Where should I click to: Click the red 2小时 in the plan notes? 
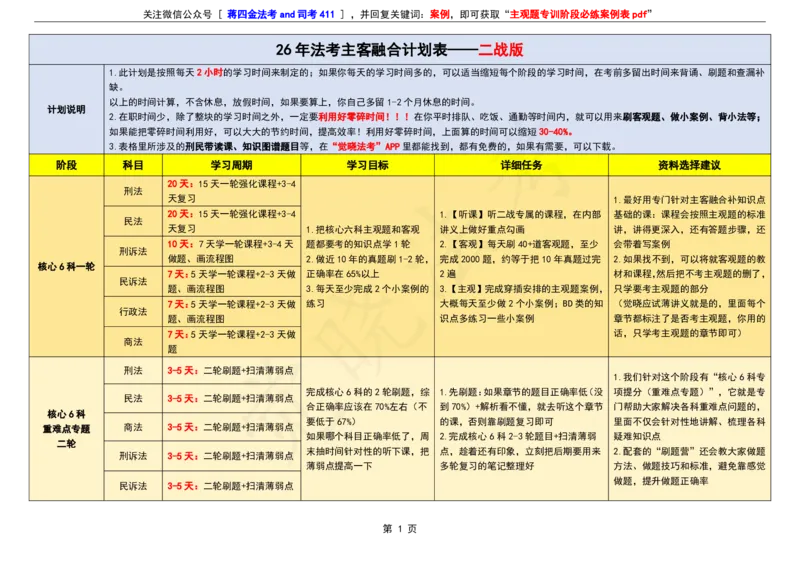tap(210, 72)
